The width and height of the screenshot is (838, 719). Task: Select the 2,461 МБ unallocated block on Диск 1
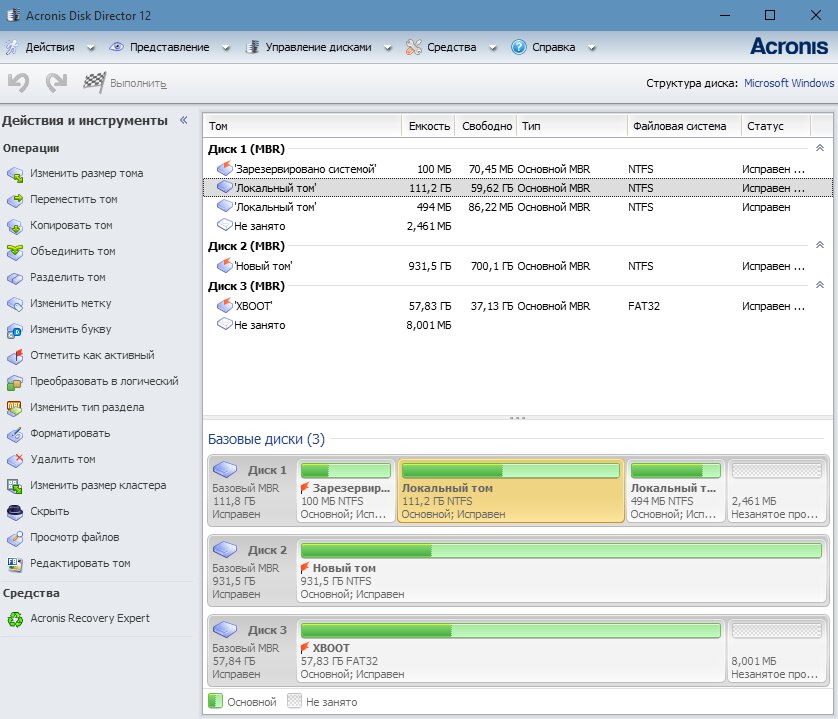click(x=776, y=491)
